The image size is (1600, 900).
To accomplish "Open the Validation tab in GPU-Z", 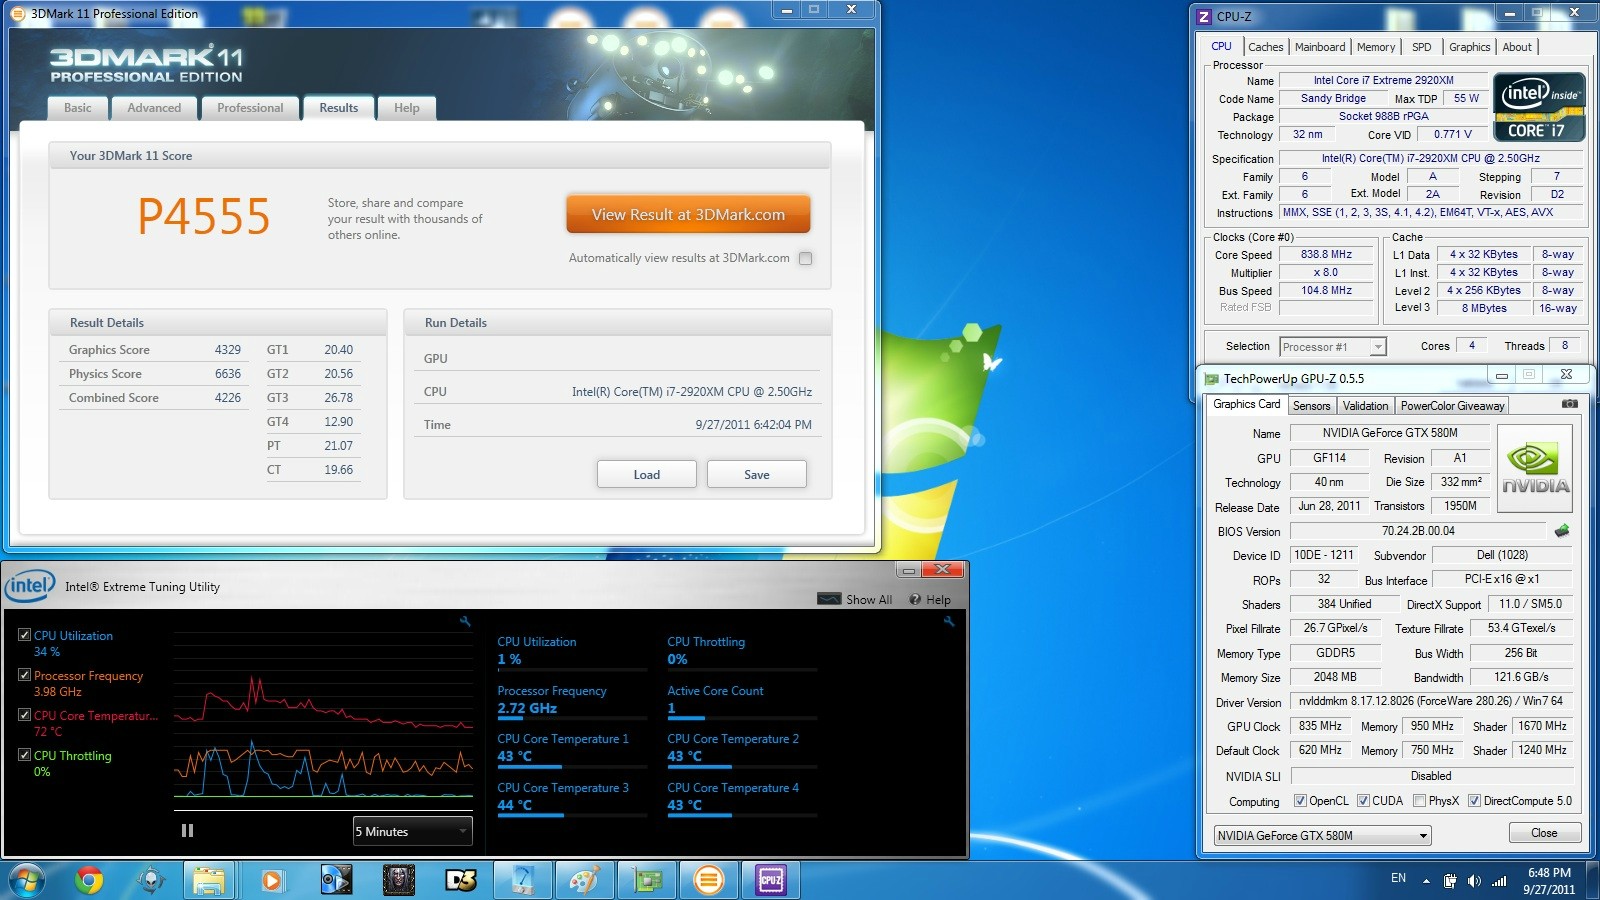I will pos(1365,406).
